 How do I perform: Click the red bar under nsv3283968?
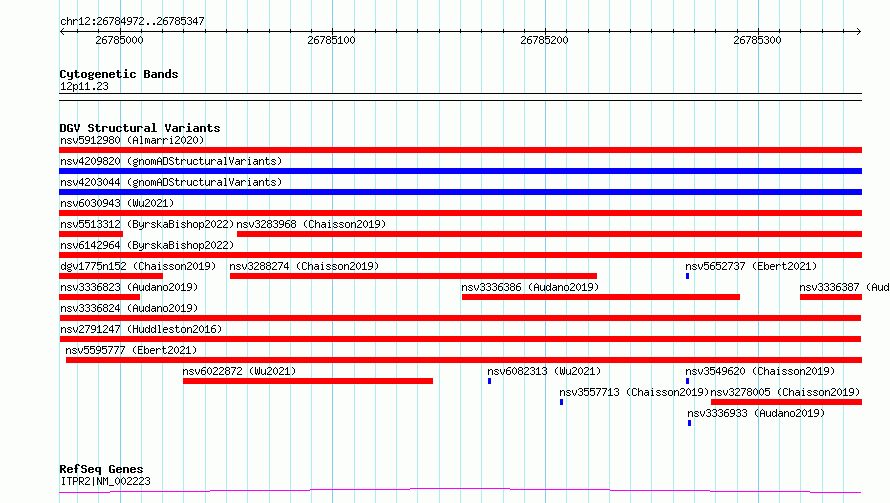[x=549, y=234]
